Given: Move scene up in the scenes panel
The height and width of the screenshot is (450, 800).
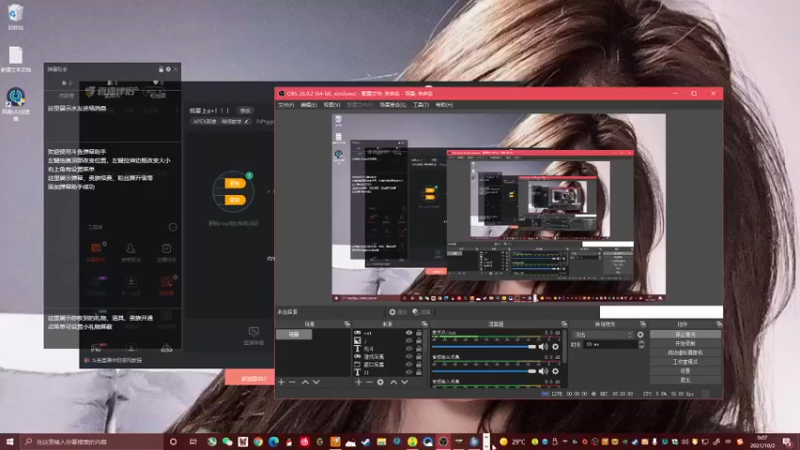Looking at the screenshot, I should 305,382.
